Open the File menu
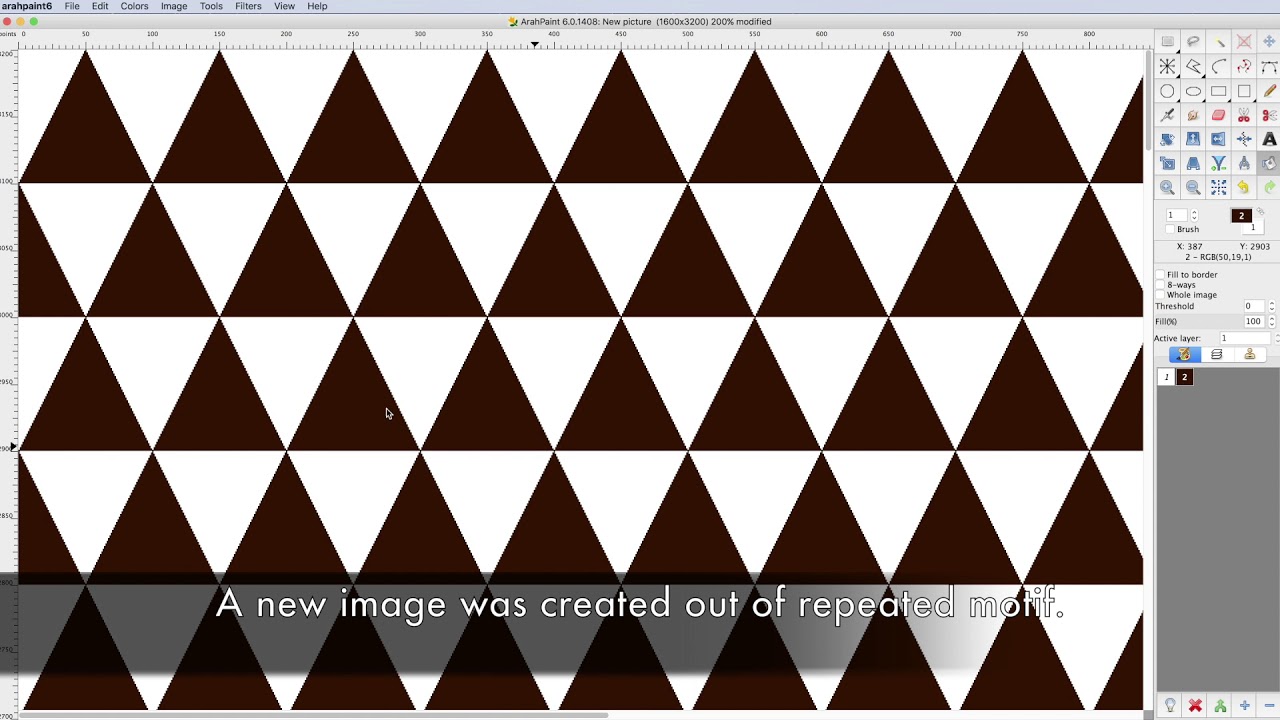The image size is (1280, 720). tap(72, 6)
